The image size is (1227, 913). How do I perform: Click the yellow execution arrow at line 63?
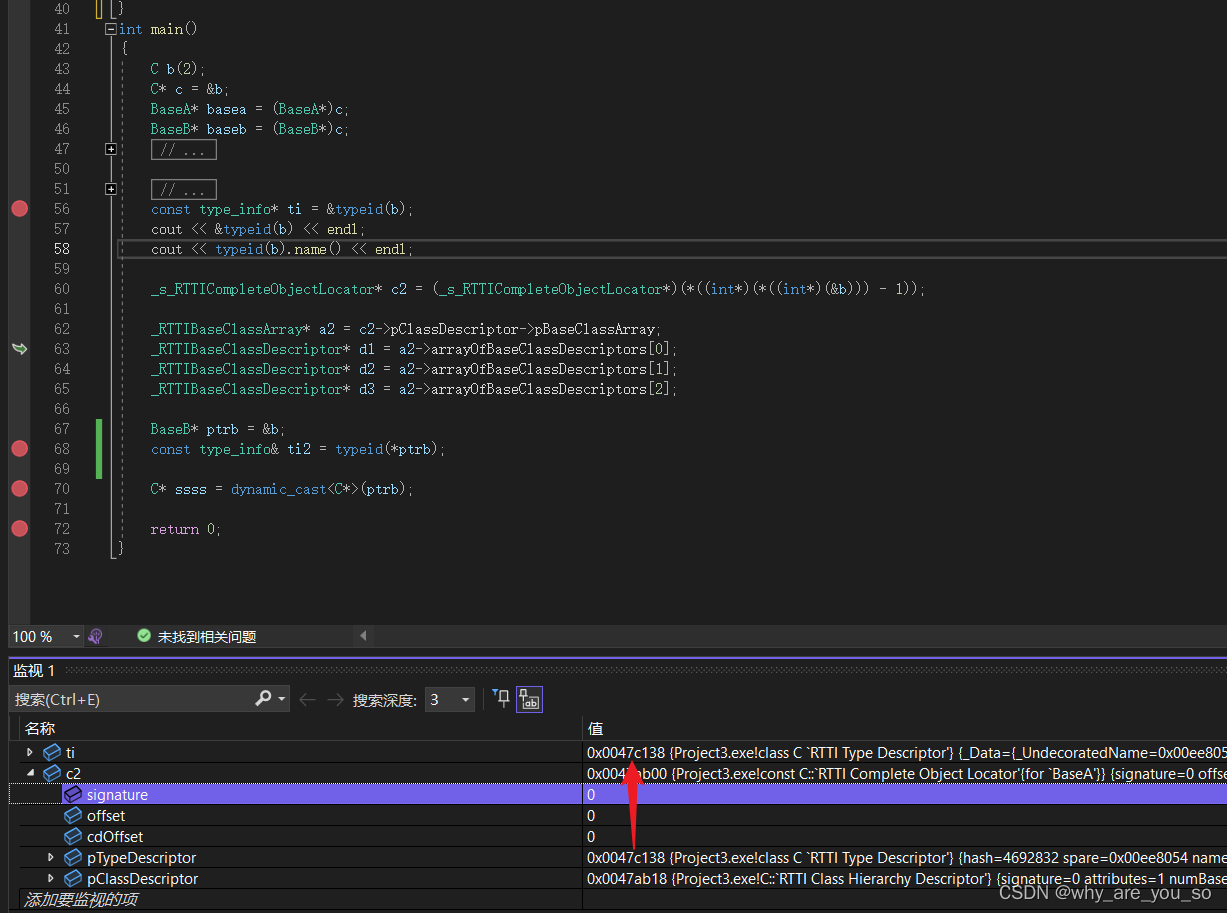tap(20, 348)
